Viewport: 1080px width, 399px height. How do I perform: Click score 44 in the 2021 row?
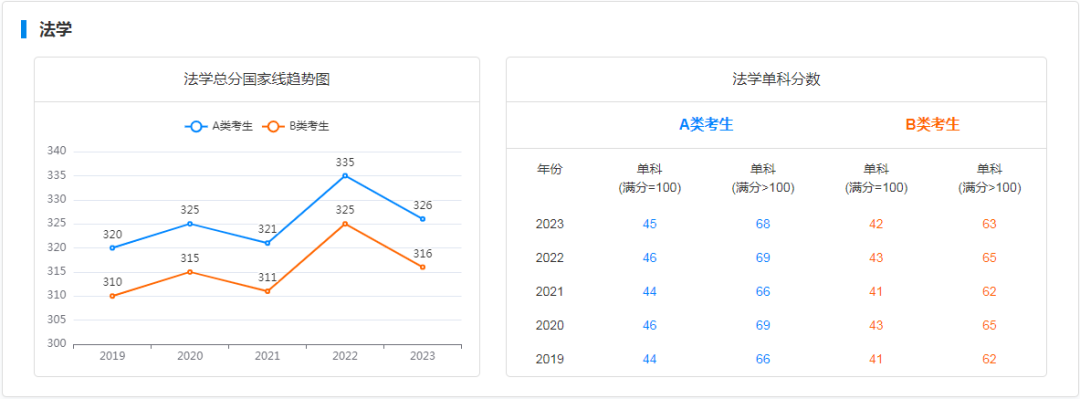tap(650, 291)
